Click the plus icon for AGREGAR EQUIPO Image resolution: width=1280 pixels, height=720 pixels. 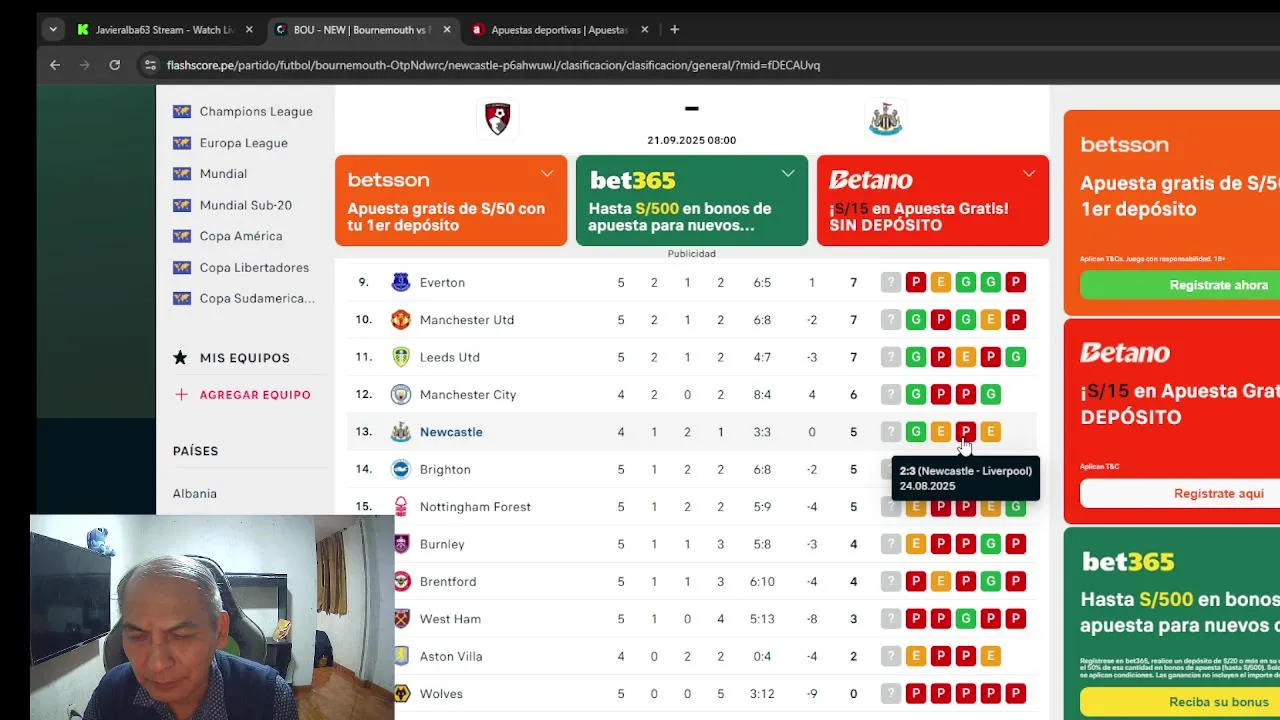coord(181,395)
